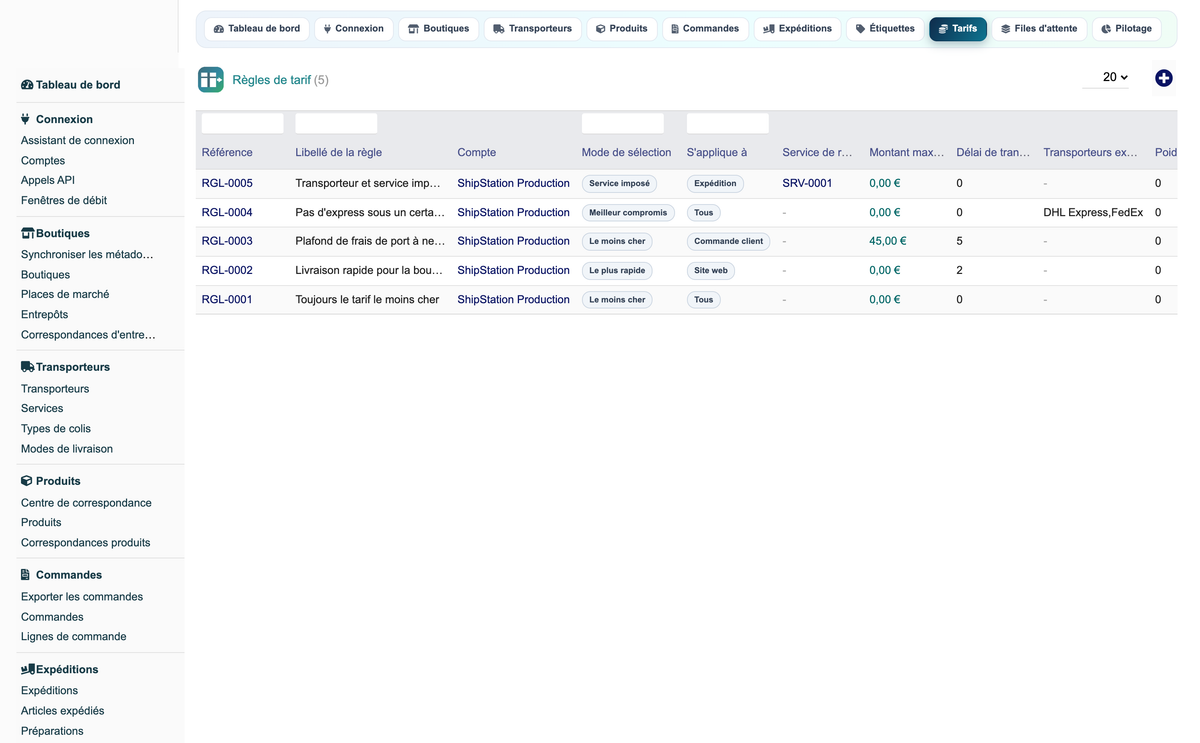Click the Boutiques store icon in sidebar
Screen dimensions: 1200x743
(x=27, y=233)
